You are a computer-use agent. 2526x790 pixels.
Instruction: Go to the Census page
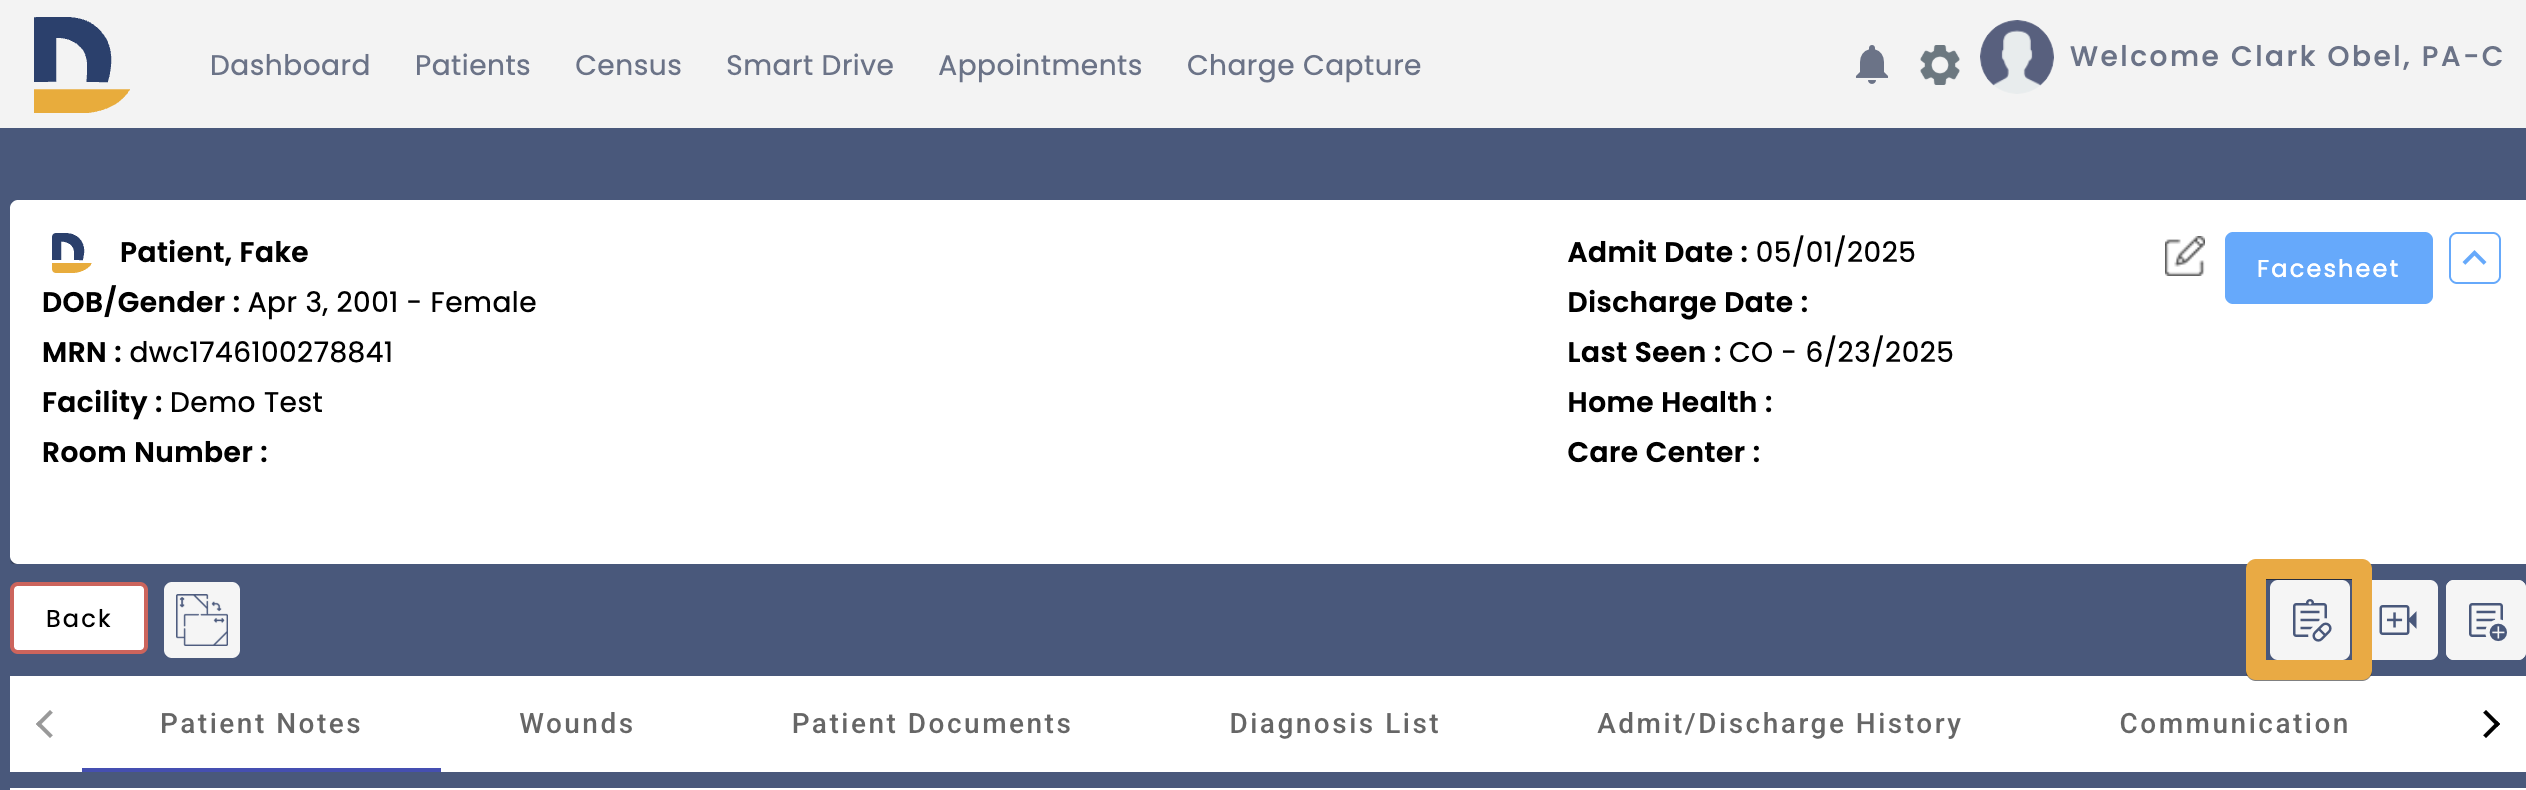(628, 65)
